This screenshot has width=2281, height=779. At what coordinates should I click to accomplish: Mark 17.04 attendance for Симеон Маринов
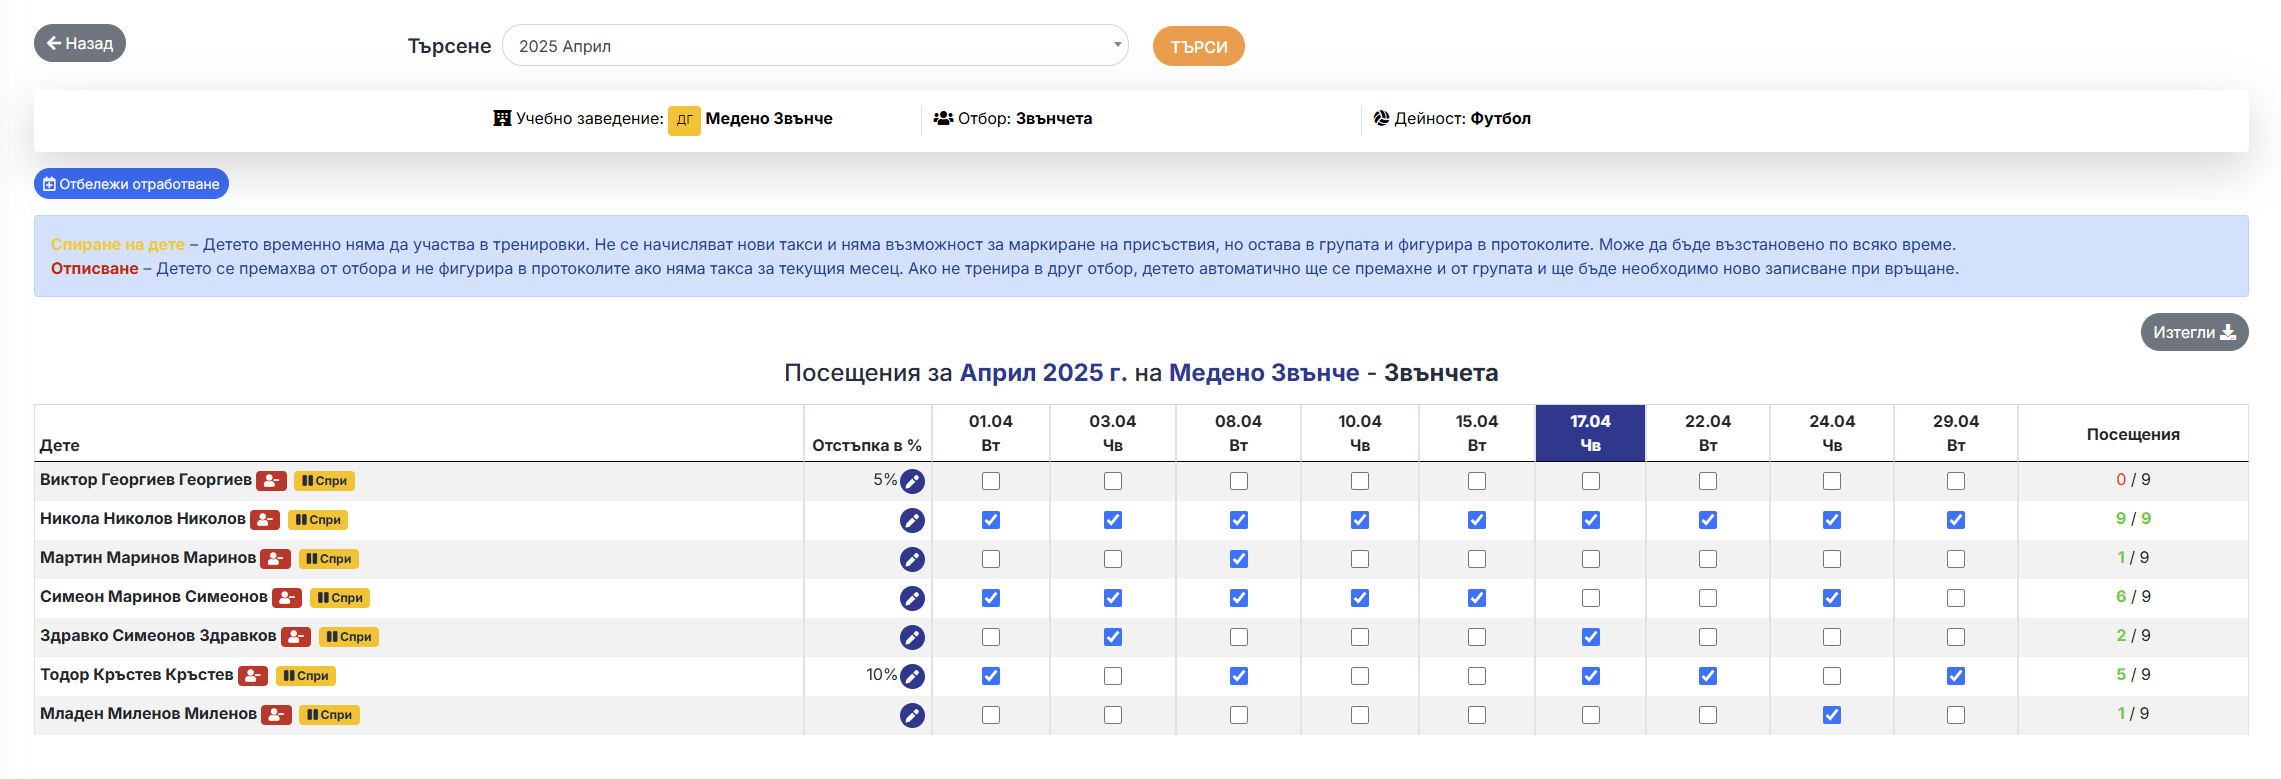click(1590, 598)
